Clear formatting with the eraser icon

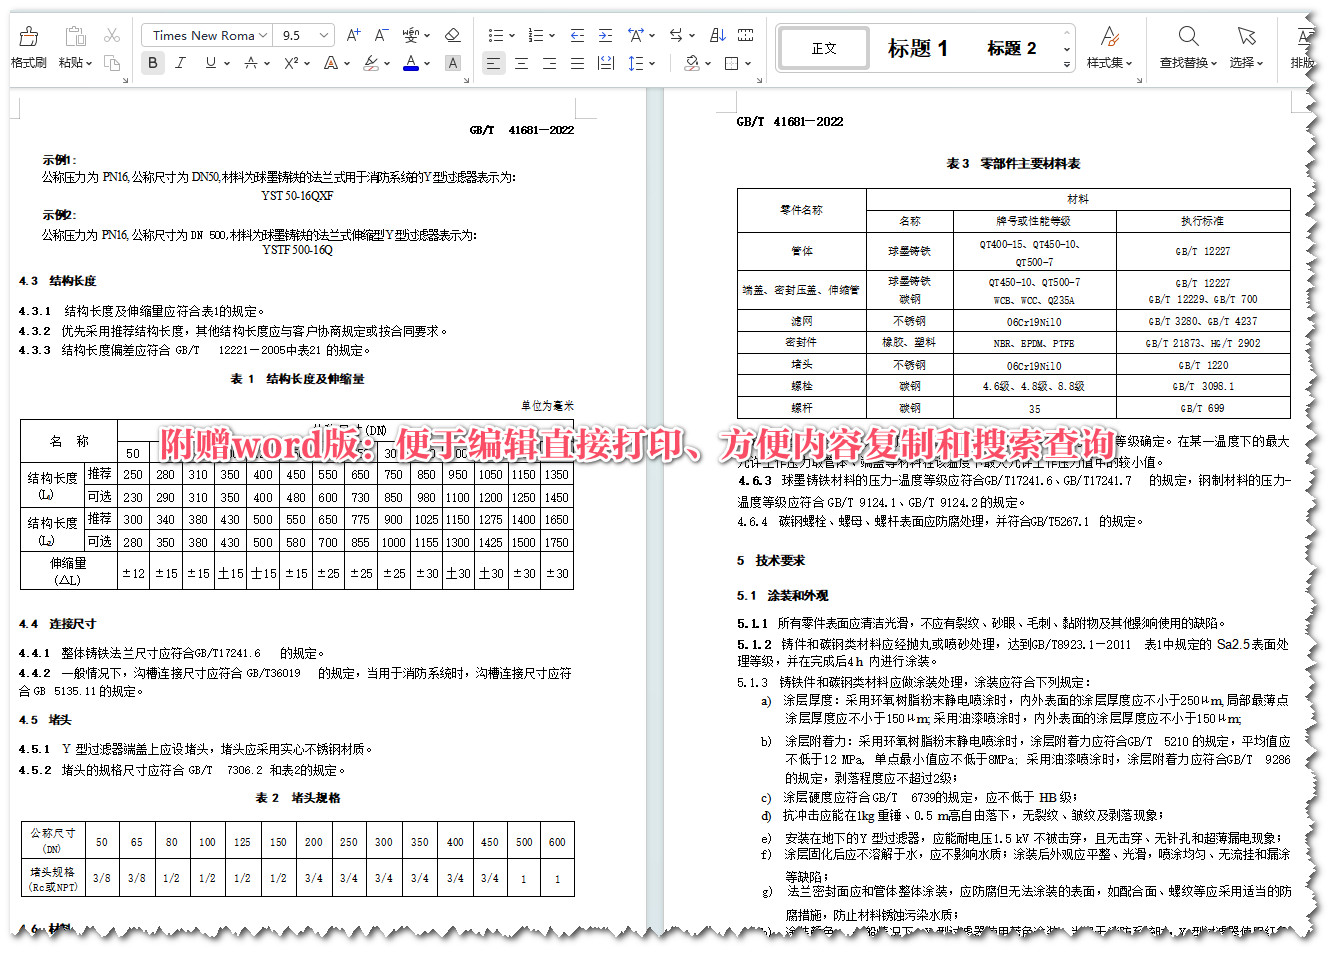(452, 34)
